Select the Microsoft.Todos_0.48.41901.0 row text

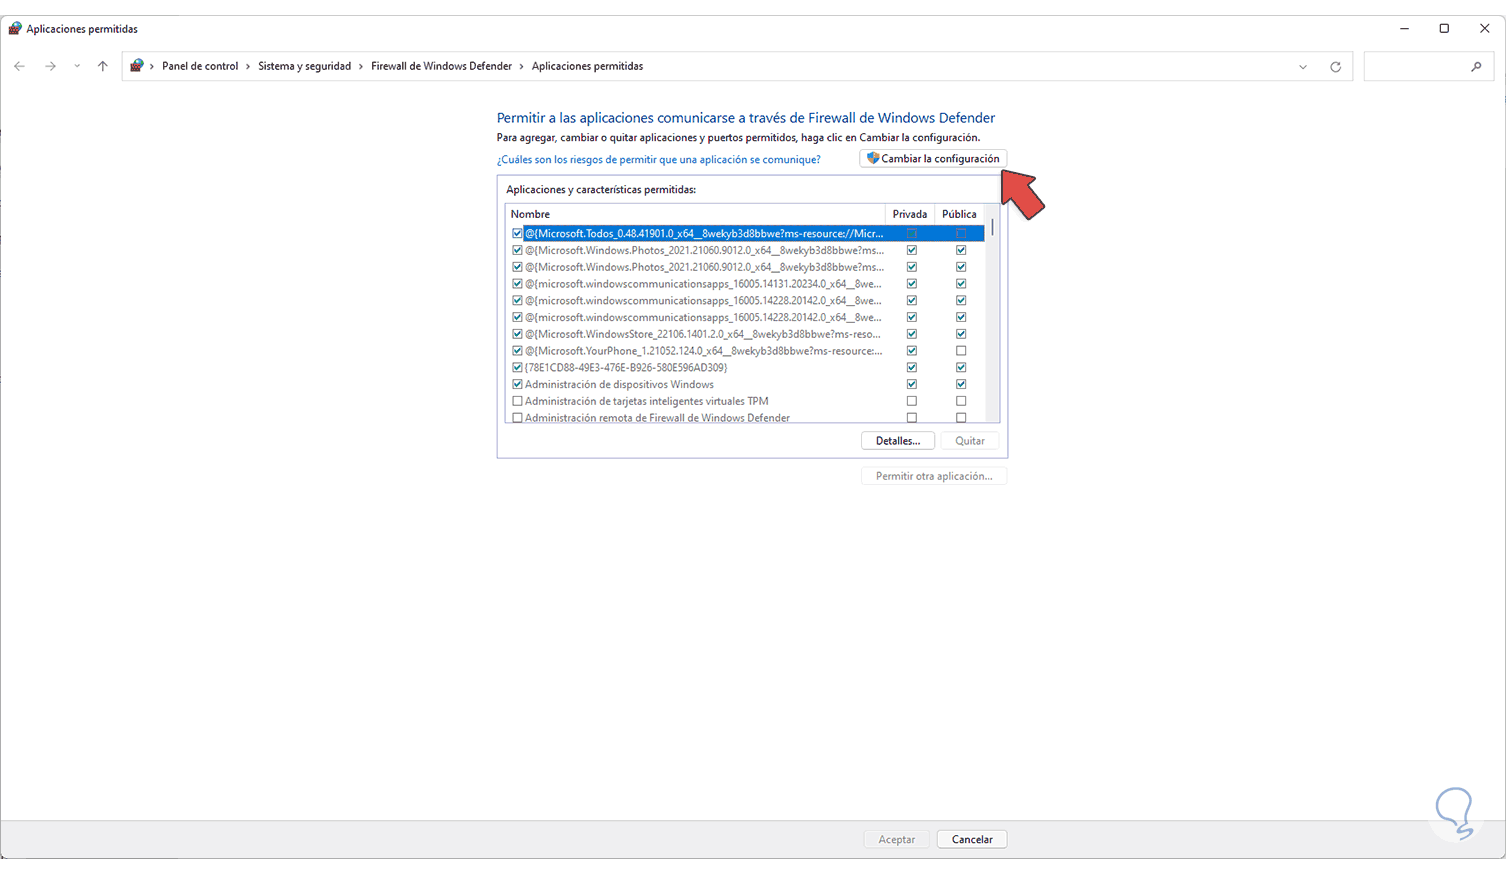(x=704, y=234)
